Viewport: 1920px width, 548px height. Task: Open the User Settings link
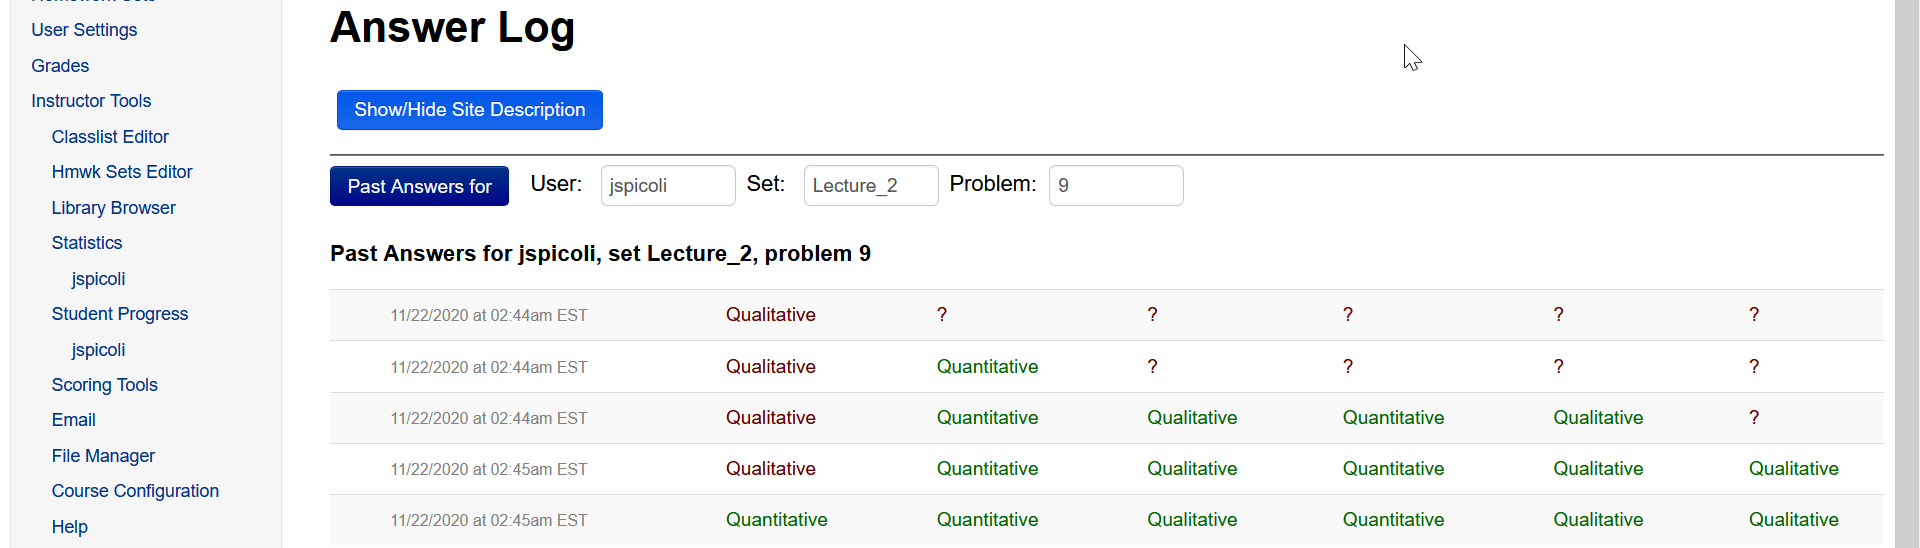84,30
